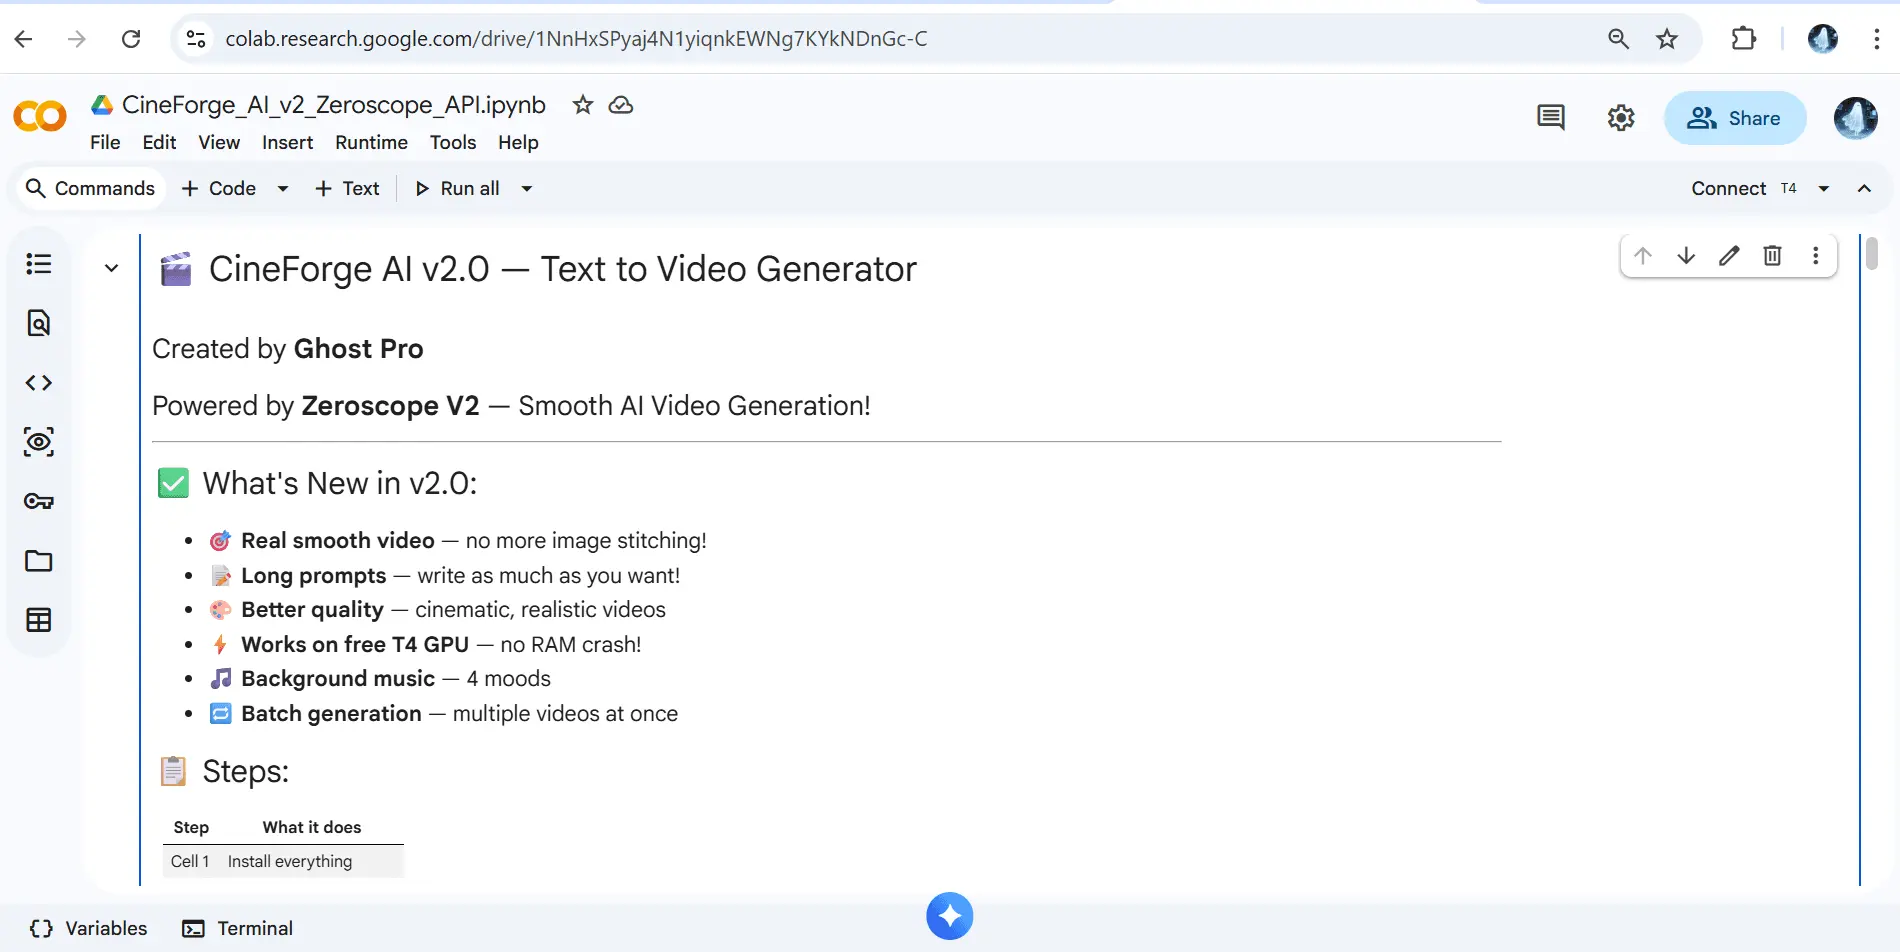
Task: Click the 'Works on free T4 GPU' text
Action: [x=355, y=645]
